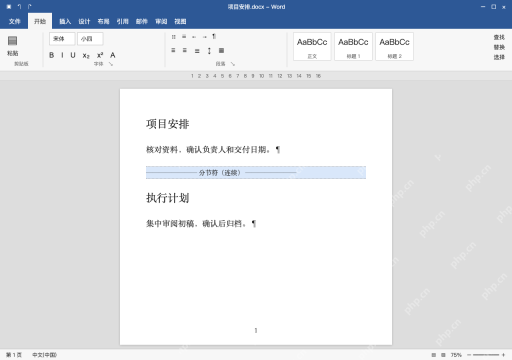Apply a bulleted list
This screenshot has width=512, height=360.
point(174,37)
